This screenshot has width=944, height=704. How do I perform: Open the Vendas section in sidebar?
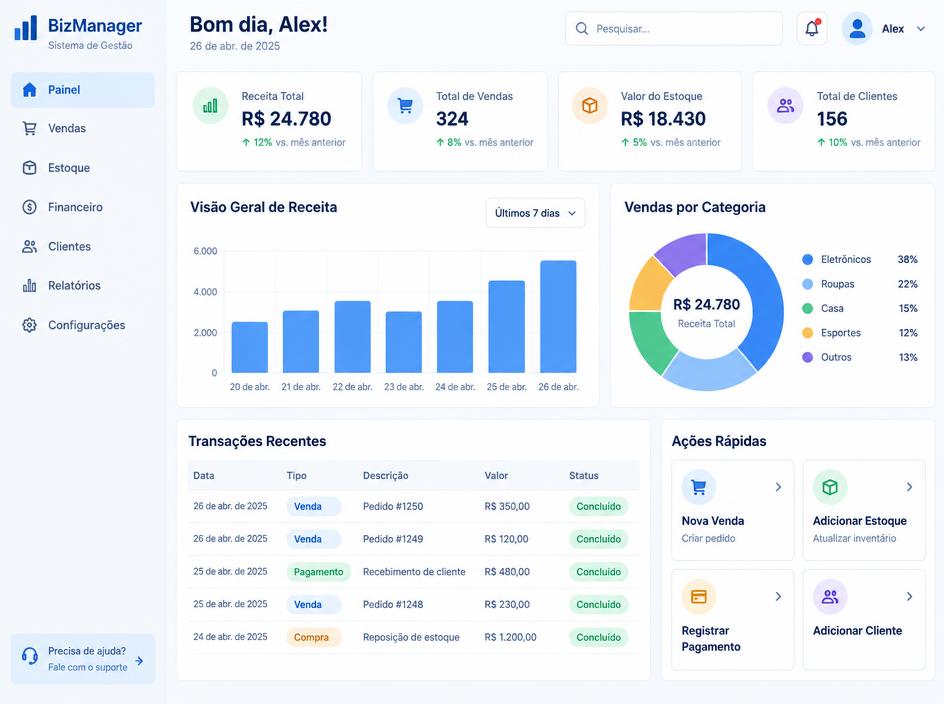tap(83, 128)
